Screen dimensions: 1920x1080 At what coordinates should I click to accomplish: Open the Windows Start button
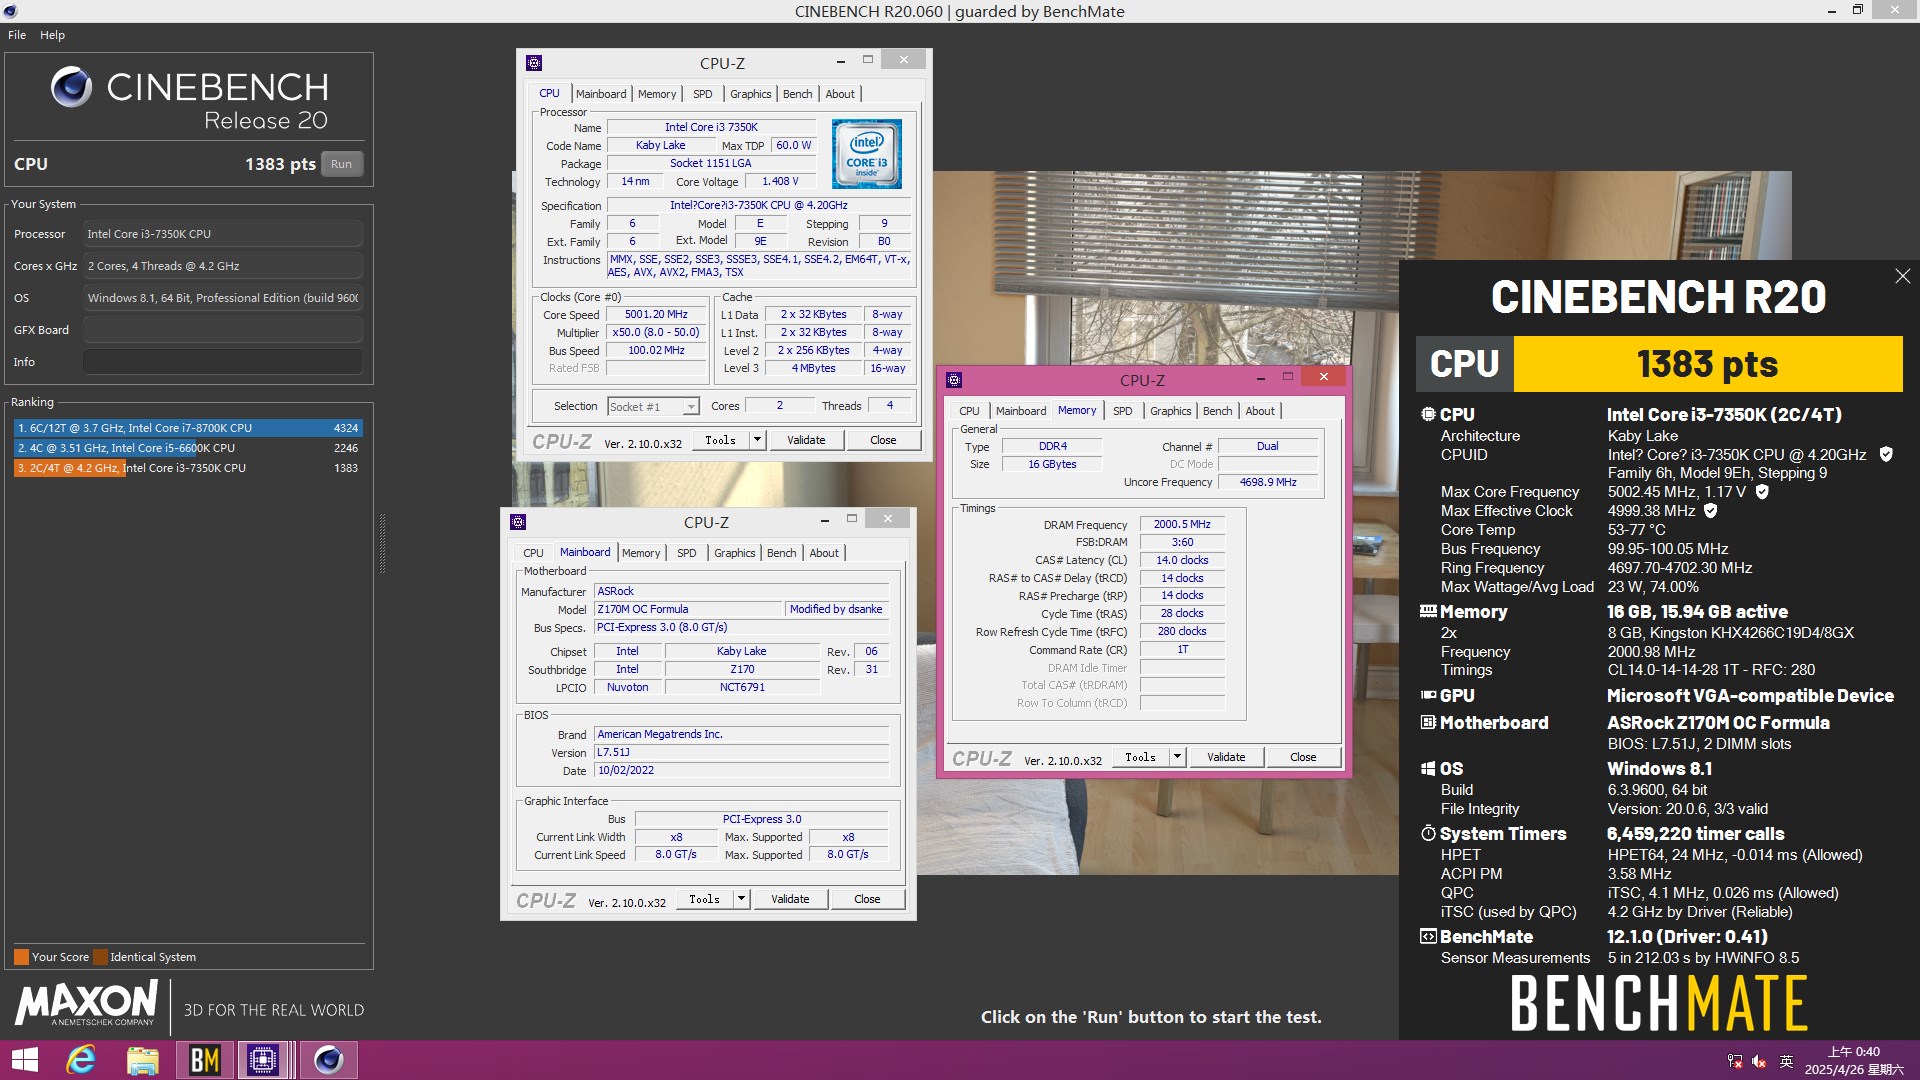tap(25, 1060)
